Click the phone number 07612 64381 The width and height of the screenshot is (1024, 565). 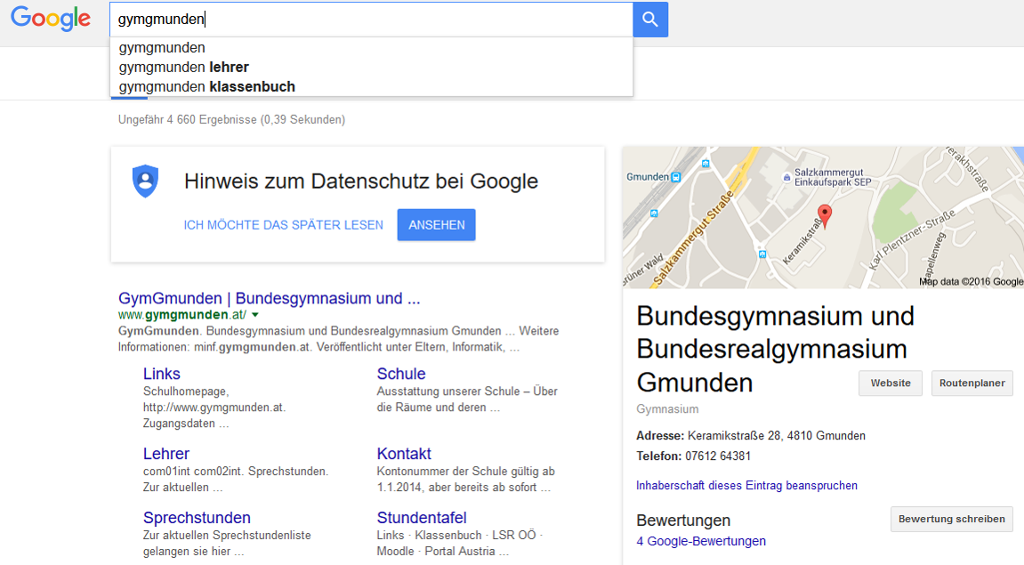pyautogui.click(x=718, y=456)
